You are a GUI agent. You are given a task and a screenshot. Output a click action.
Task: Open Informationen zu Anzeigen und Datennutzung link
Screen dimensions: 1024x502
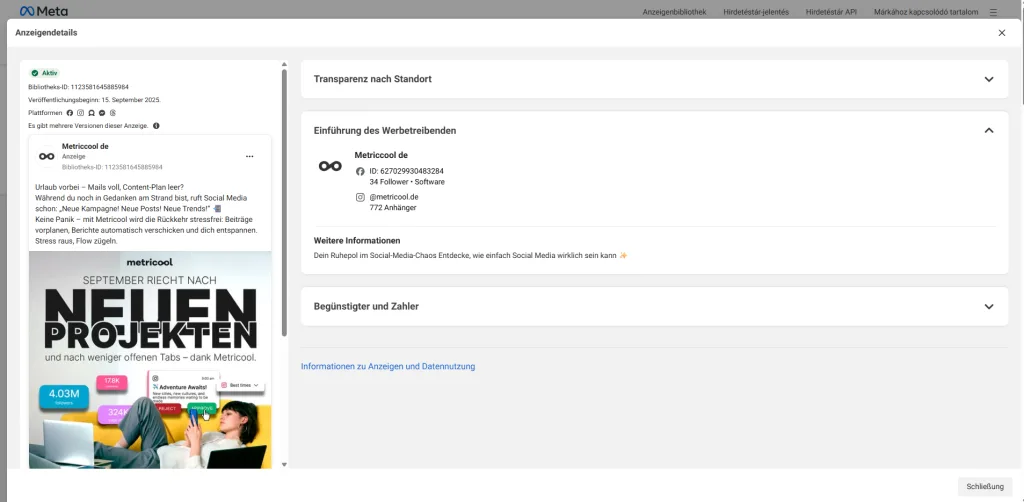click(x=388, y=366)
